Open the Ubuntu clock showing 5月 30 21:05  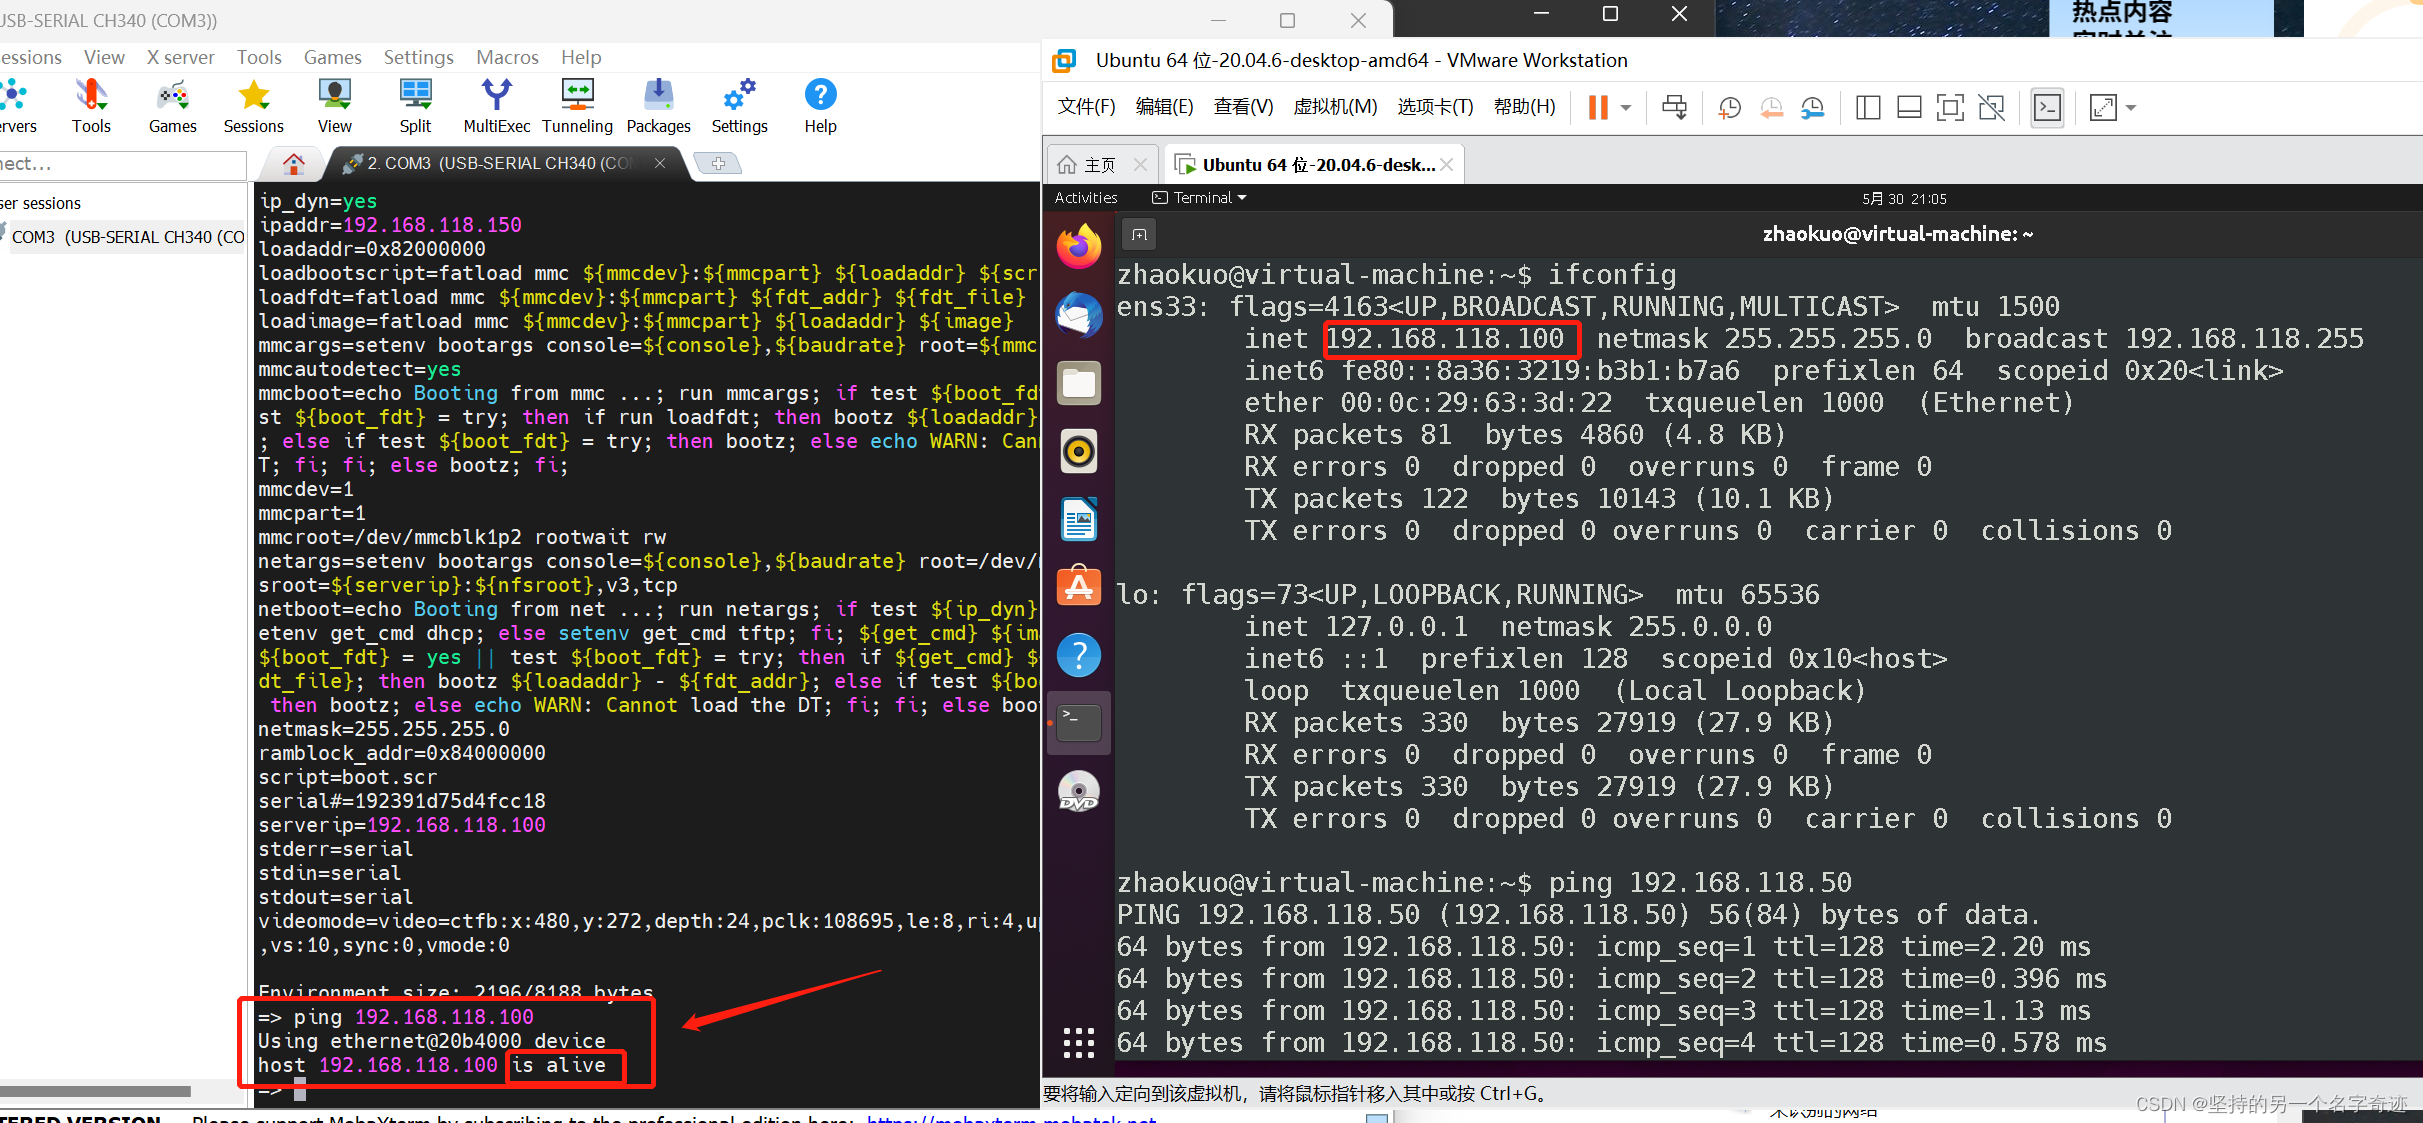coord(1904,198)
